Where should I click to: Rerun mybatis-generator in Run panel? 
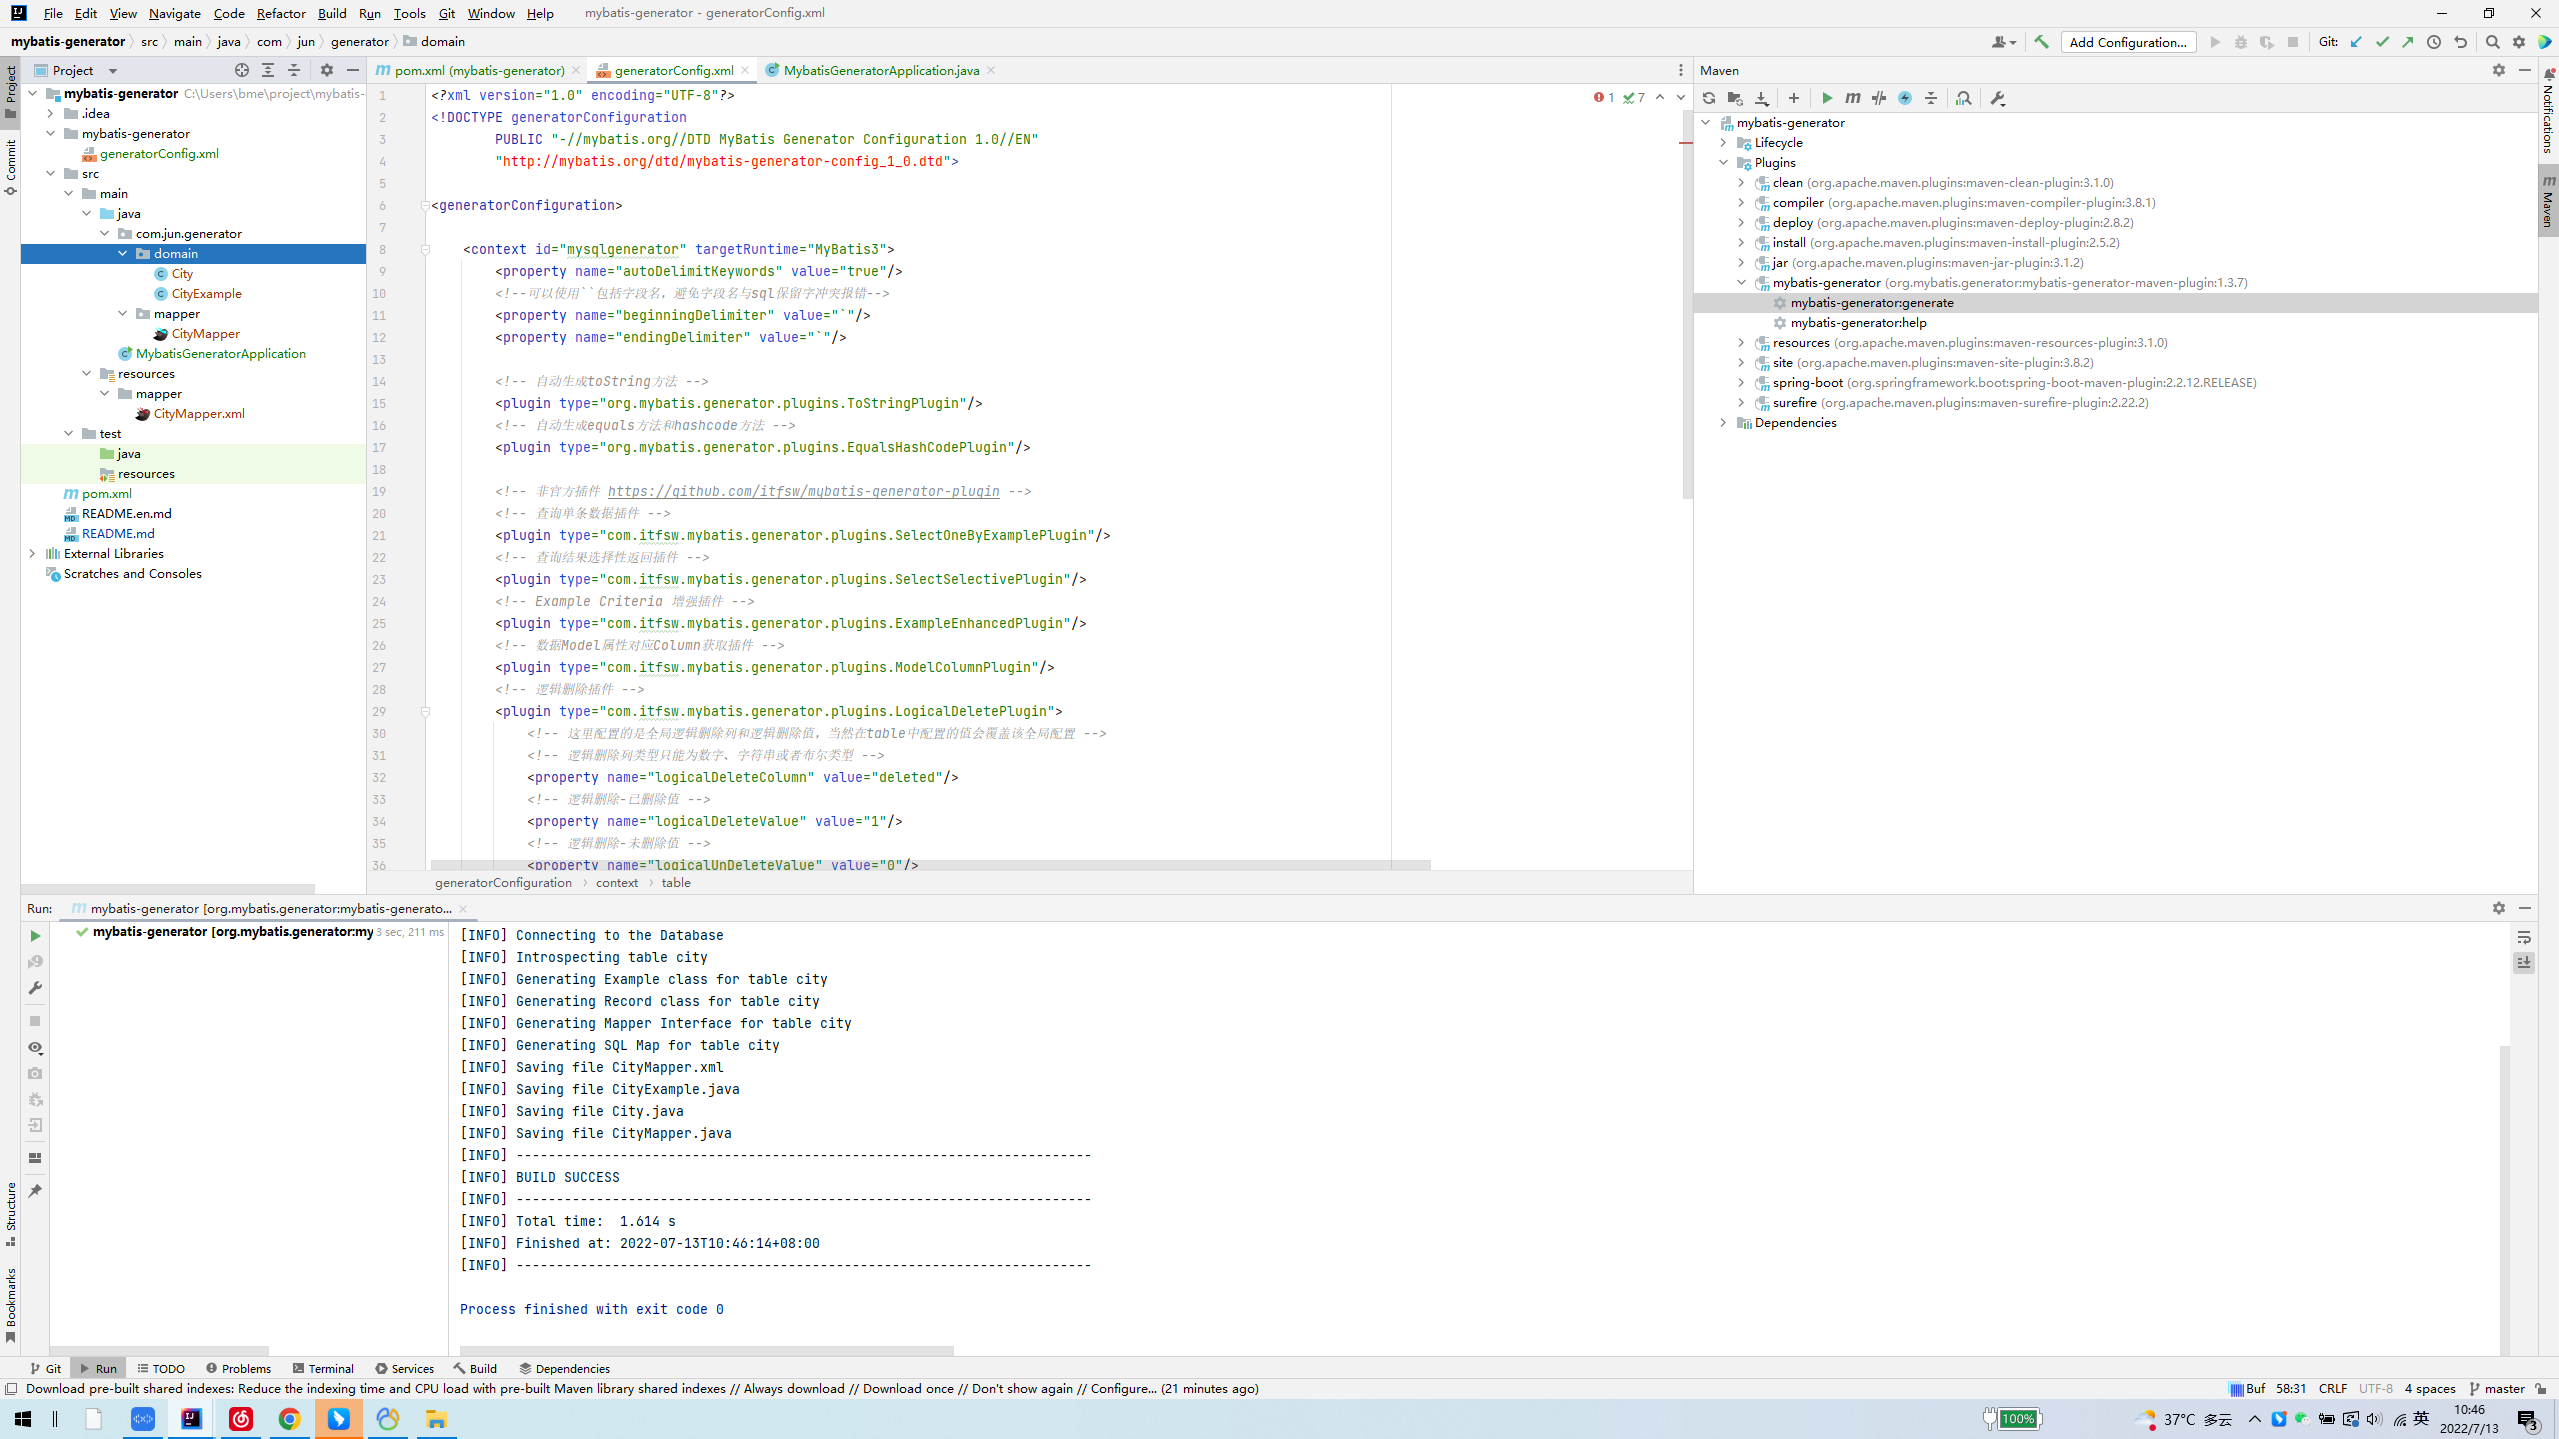(x=35, y=936)
